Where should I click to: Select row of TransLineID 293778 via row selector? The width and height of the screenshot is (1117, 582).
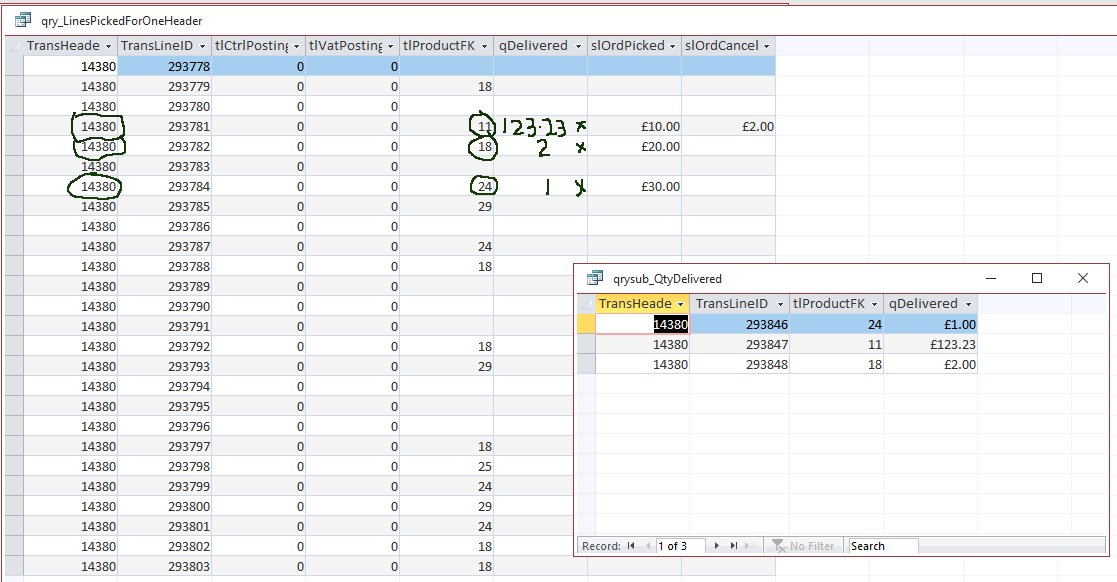pyautogui.click(x=14, y=66)
